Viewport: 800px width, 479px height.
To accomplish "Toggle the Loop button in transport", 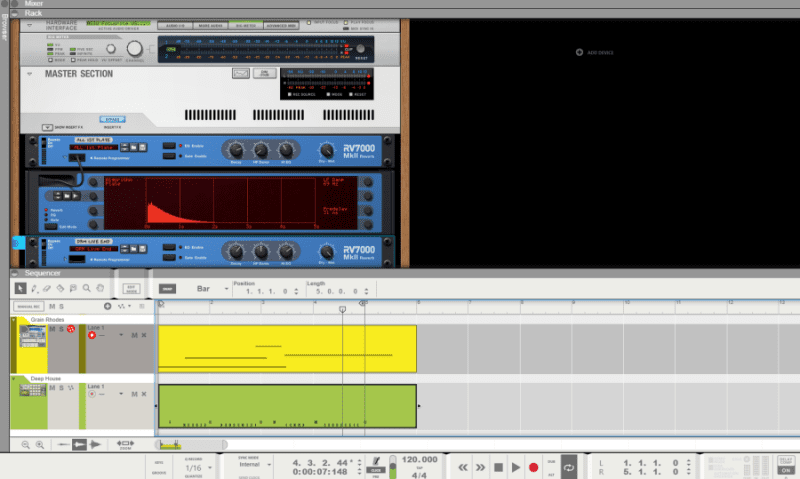I will [x=569, y=467].
